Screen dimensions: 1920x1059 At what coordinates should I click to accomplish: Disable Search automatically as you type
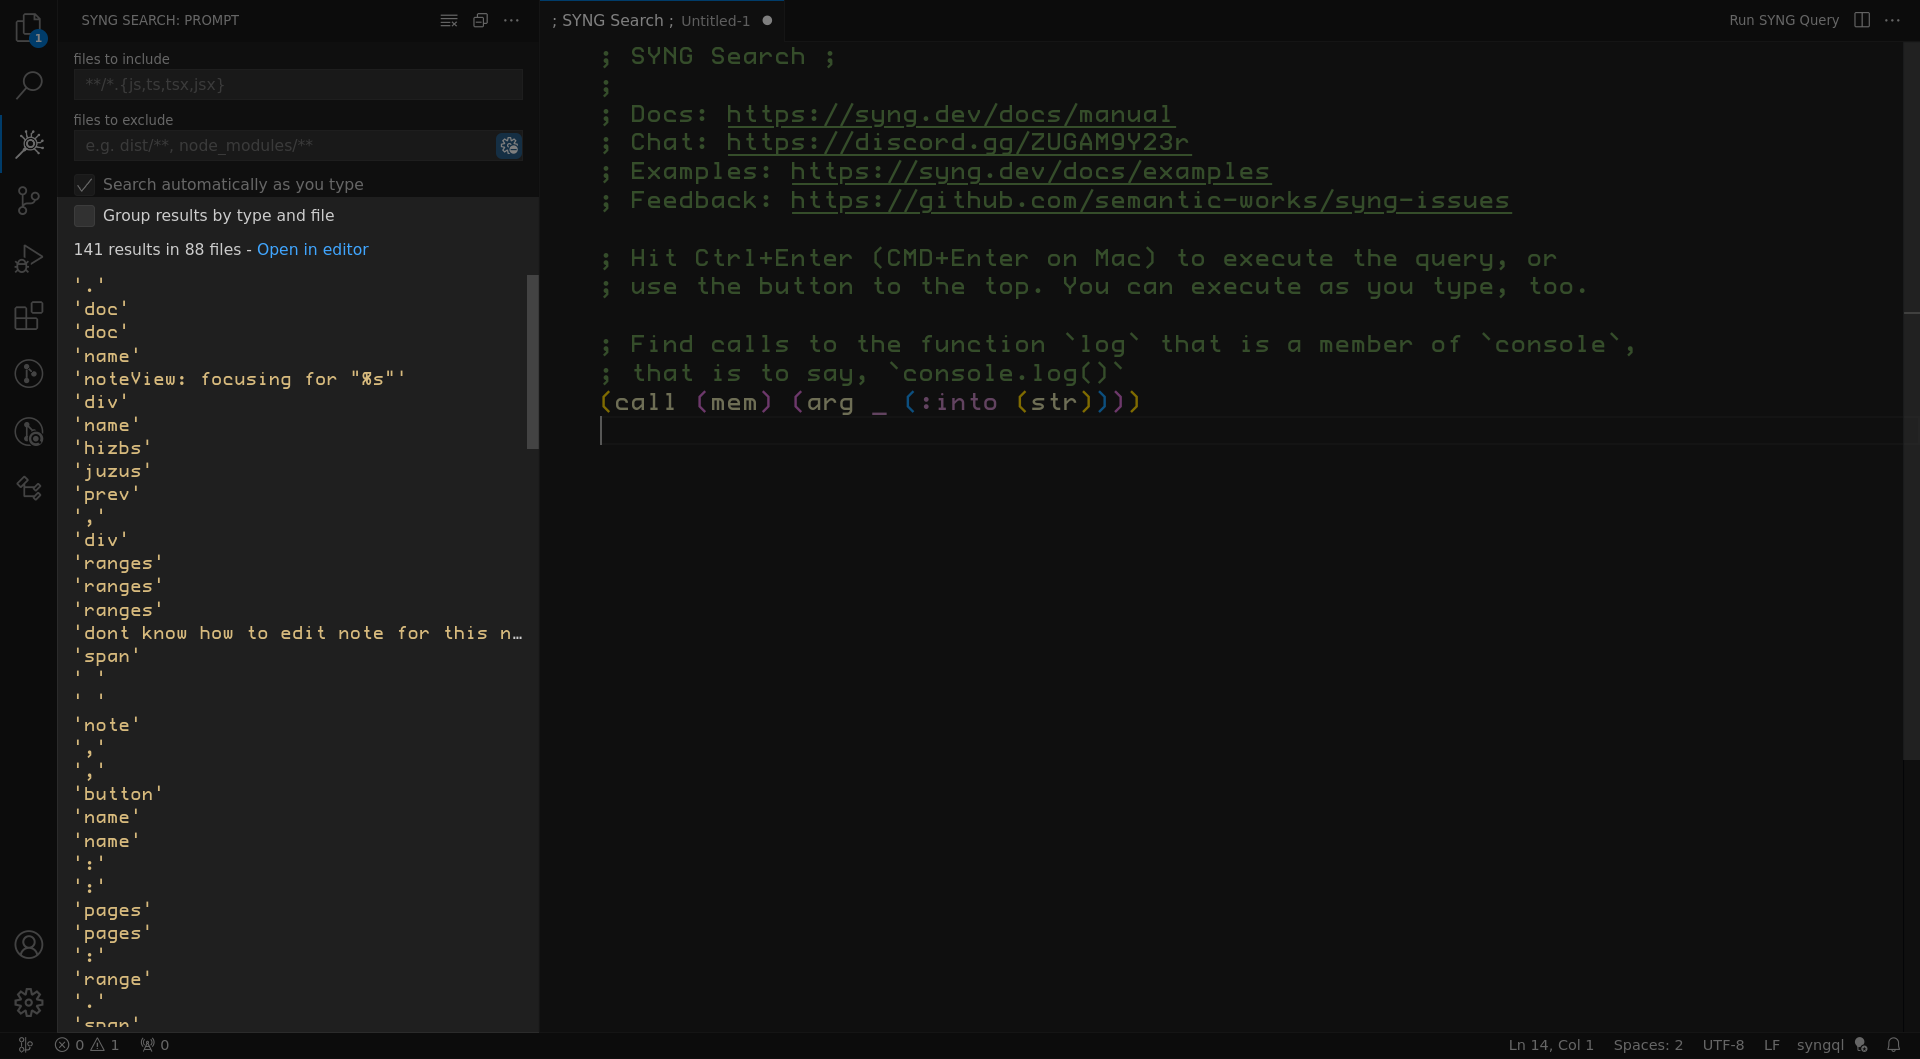coord(85,185)
